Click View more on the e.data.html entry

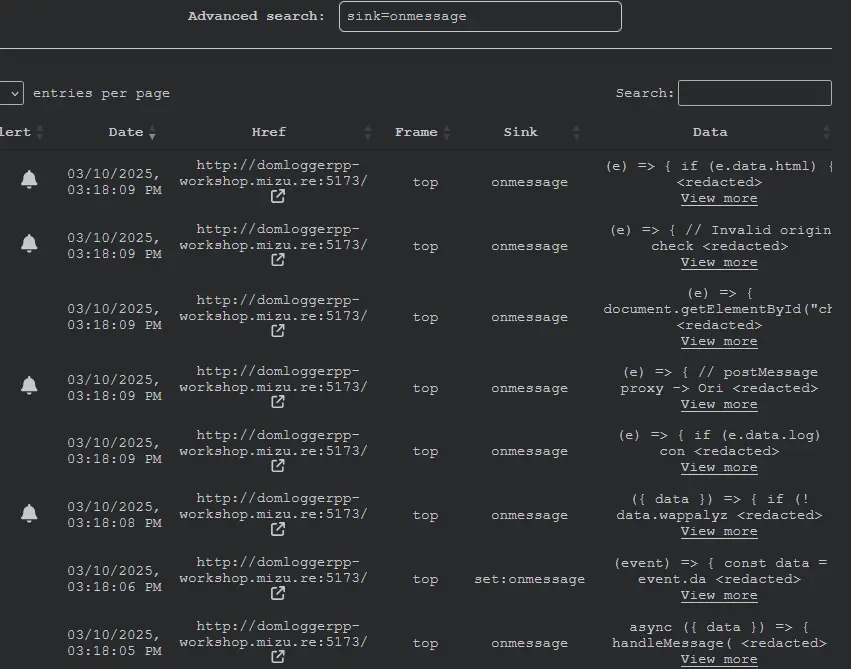(719, 198)
